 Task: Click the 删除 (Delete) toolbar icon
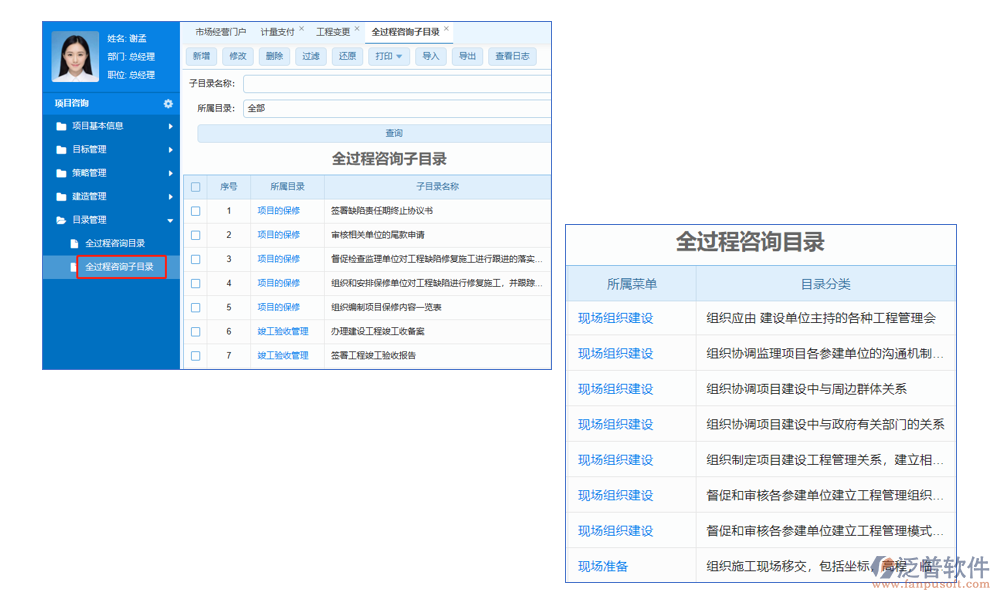click(x=274, y=56)
